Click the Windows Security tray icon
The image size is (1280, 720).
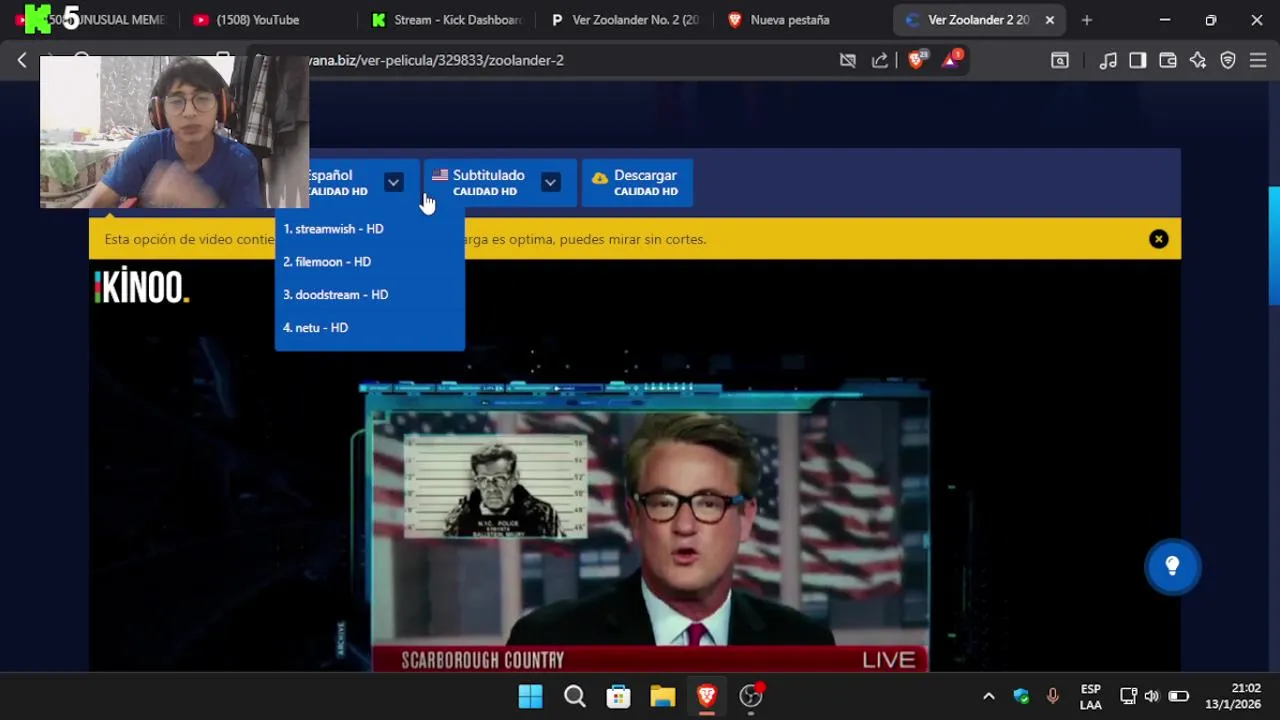pos(1021,696)
